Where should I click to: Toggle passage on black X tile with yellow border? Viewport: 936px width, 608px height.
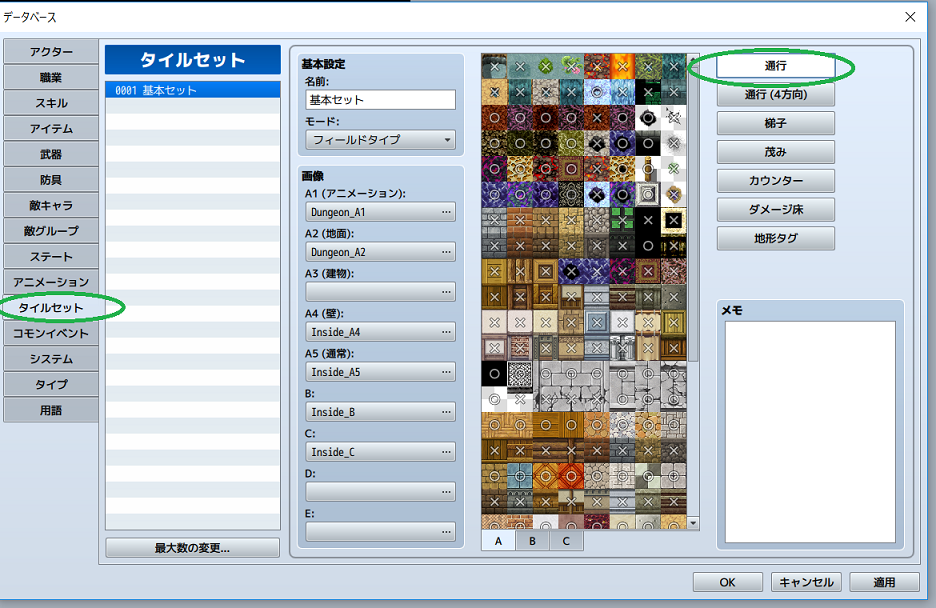pos(674,220)
